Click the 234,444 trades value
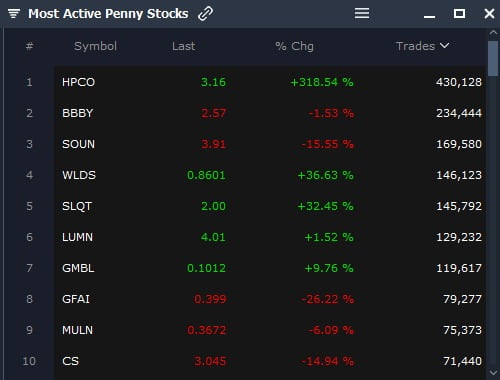This screenshot has width=500, height=380. [459, 113]
